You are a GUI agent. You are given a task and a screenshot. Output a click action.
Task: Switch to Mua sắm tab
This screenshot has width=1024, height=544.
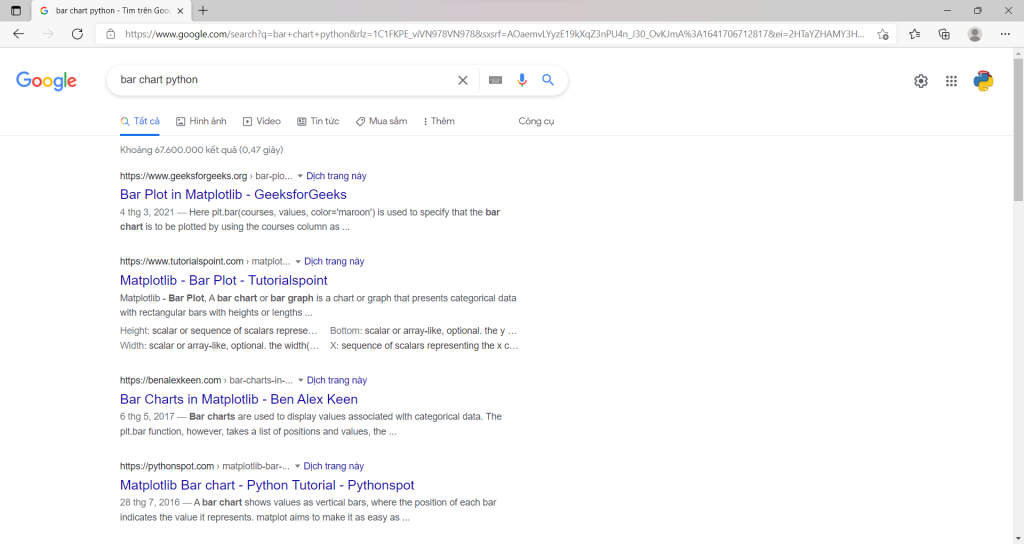tap(381, 121)
